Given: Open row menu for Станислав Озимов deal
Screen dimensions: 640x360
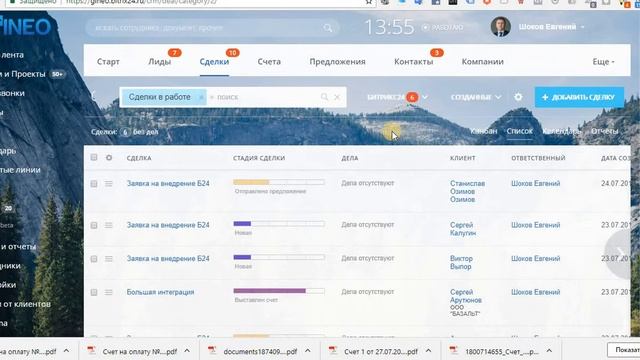Looking at the screenshot, I should tap(109, 184).
